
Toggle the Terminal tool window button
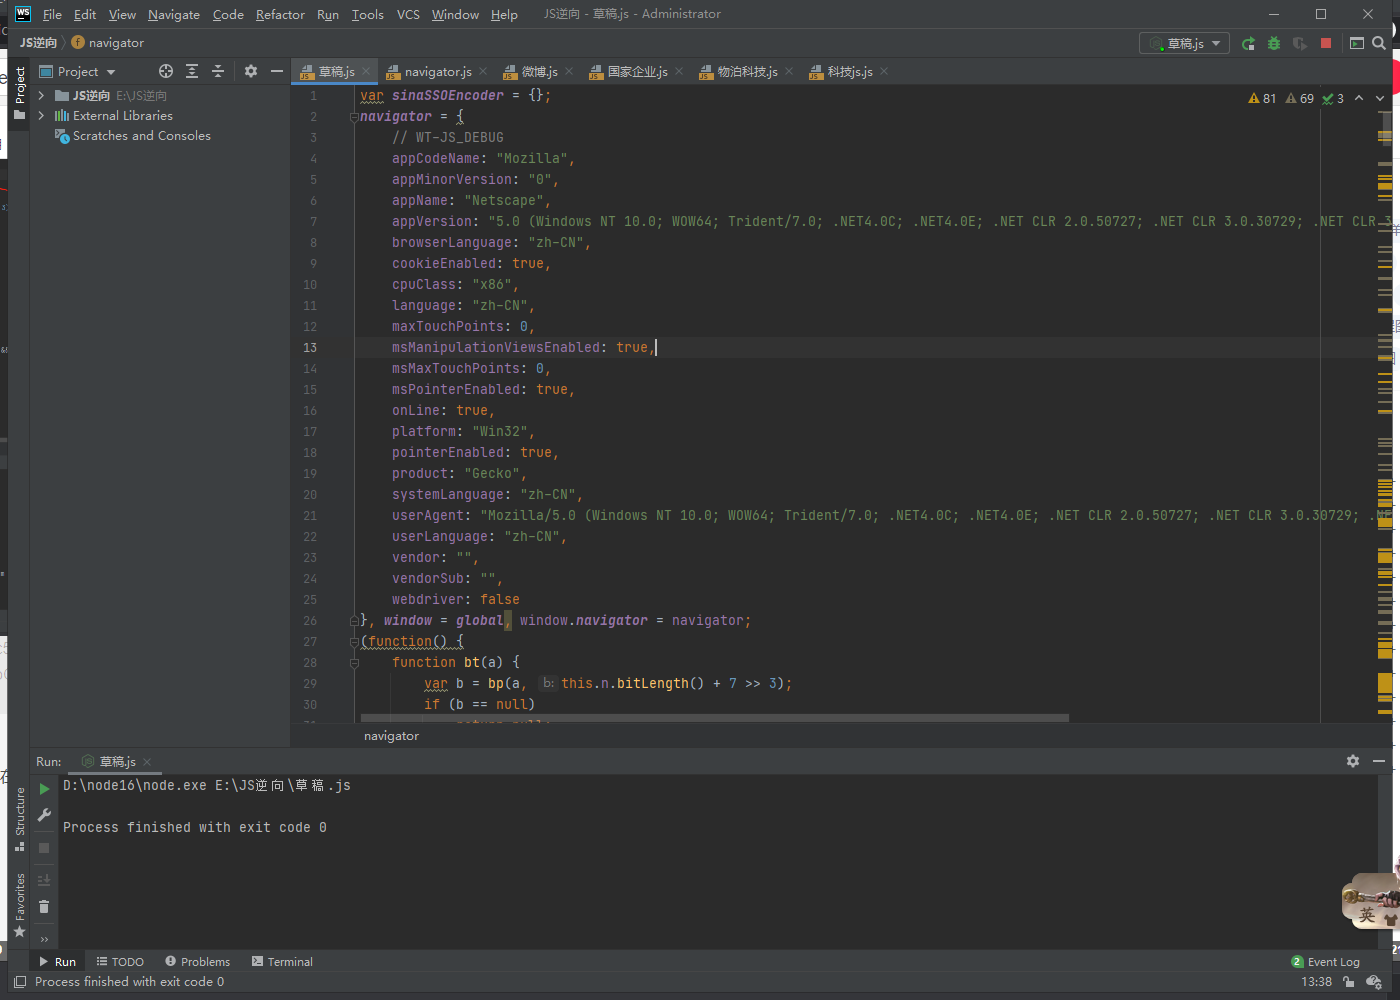[282, 962]
